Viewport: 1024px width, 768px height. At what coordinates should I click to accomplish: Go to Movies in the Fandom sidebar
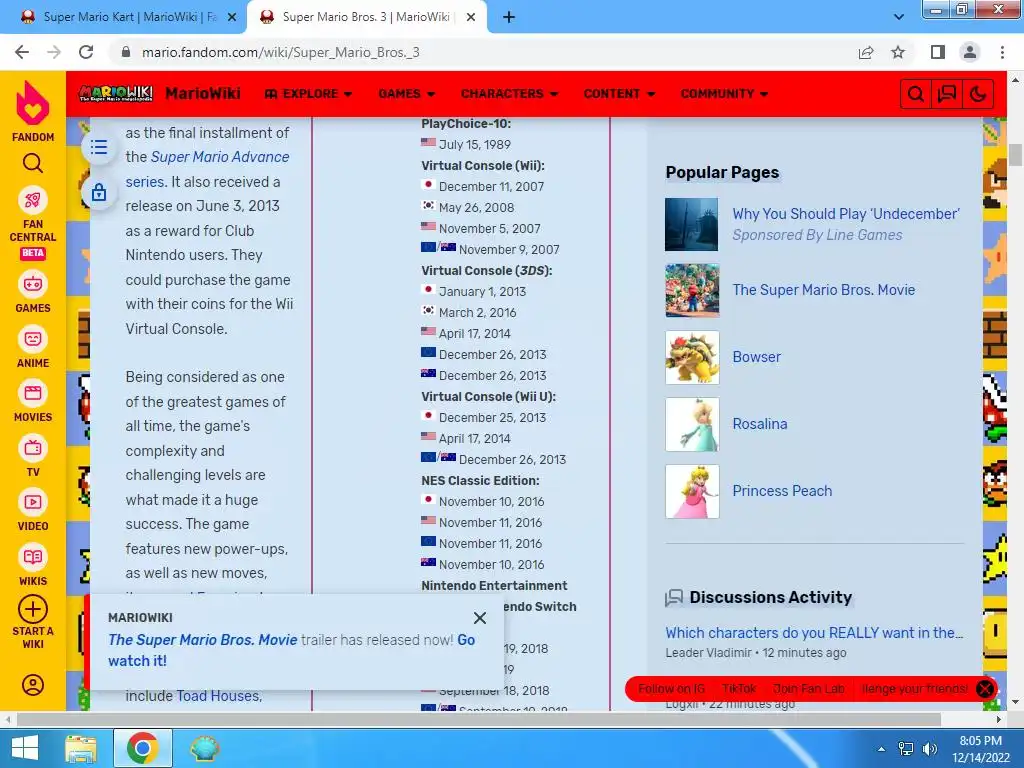click(x=33, y=402)
